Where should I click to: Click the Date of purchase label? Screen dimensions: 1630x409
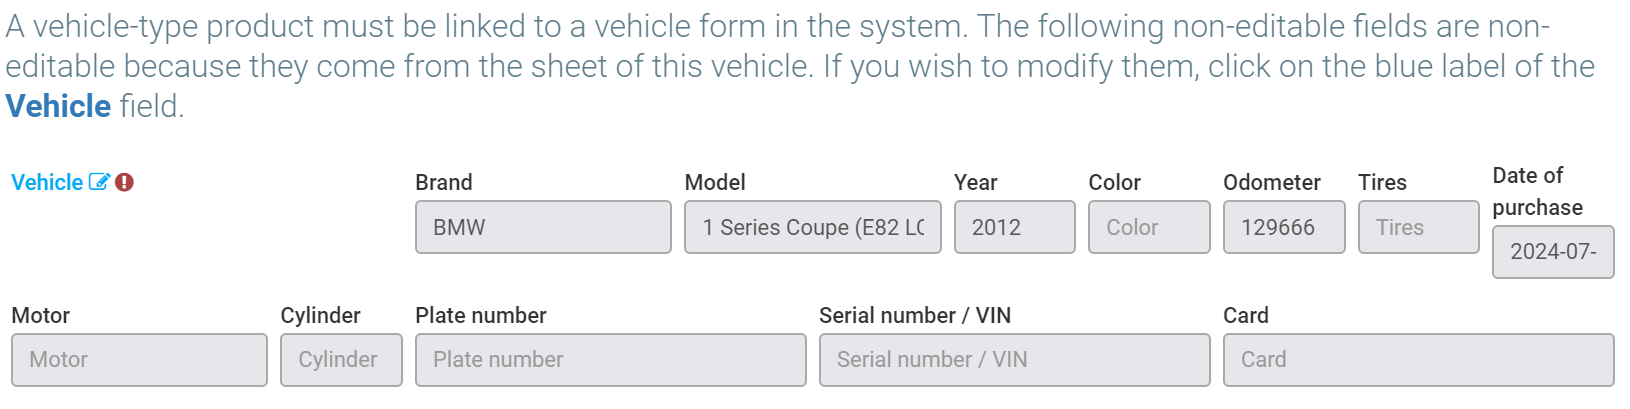[x=1537, y=191]
